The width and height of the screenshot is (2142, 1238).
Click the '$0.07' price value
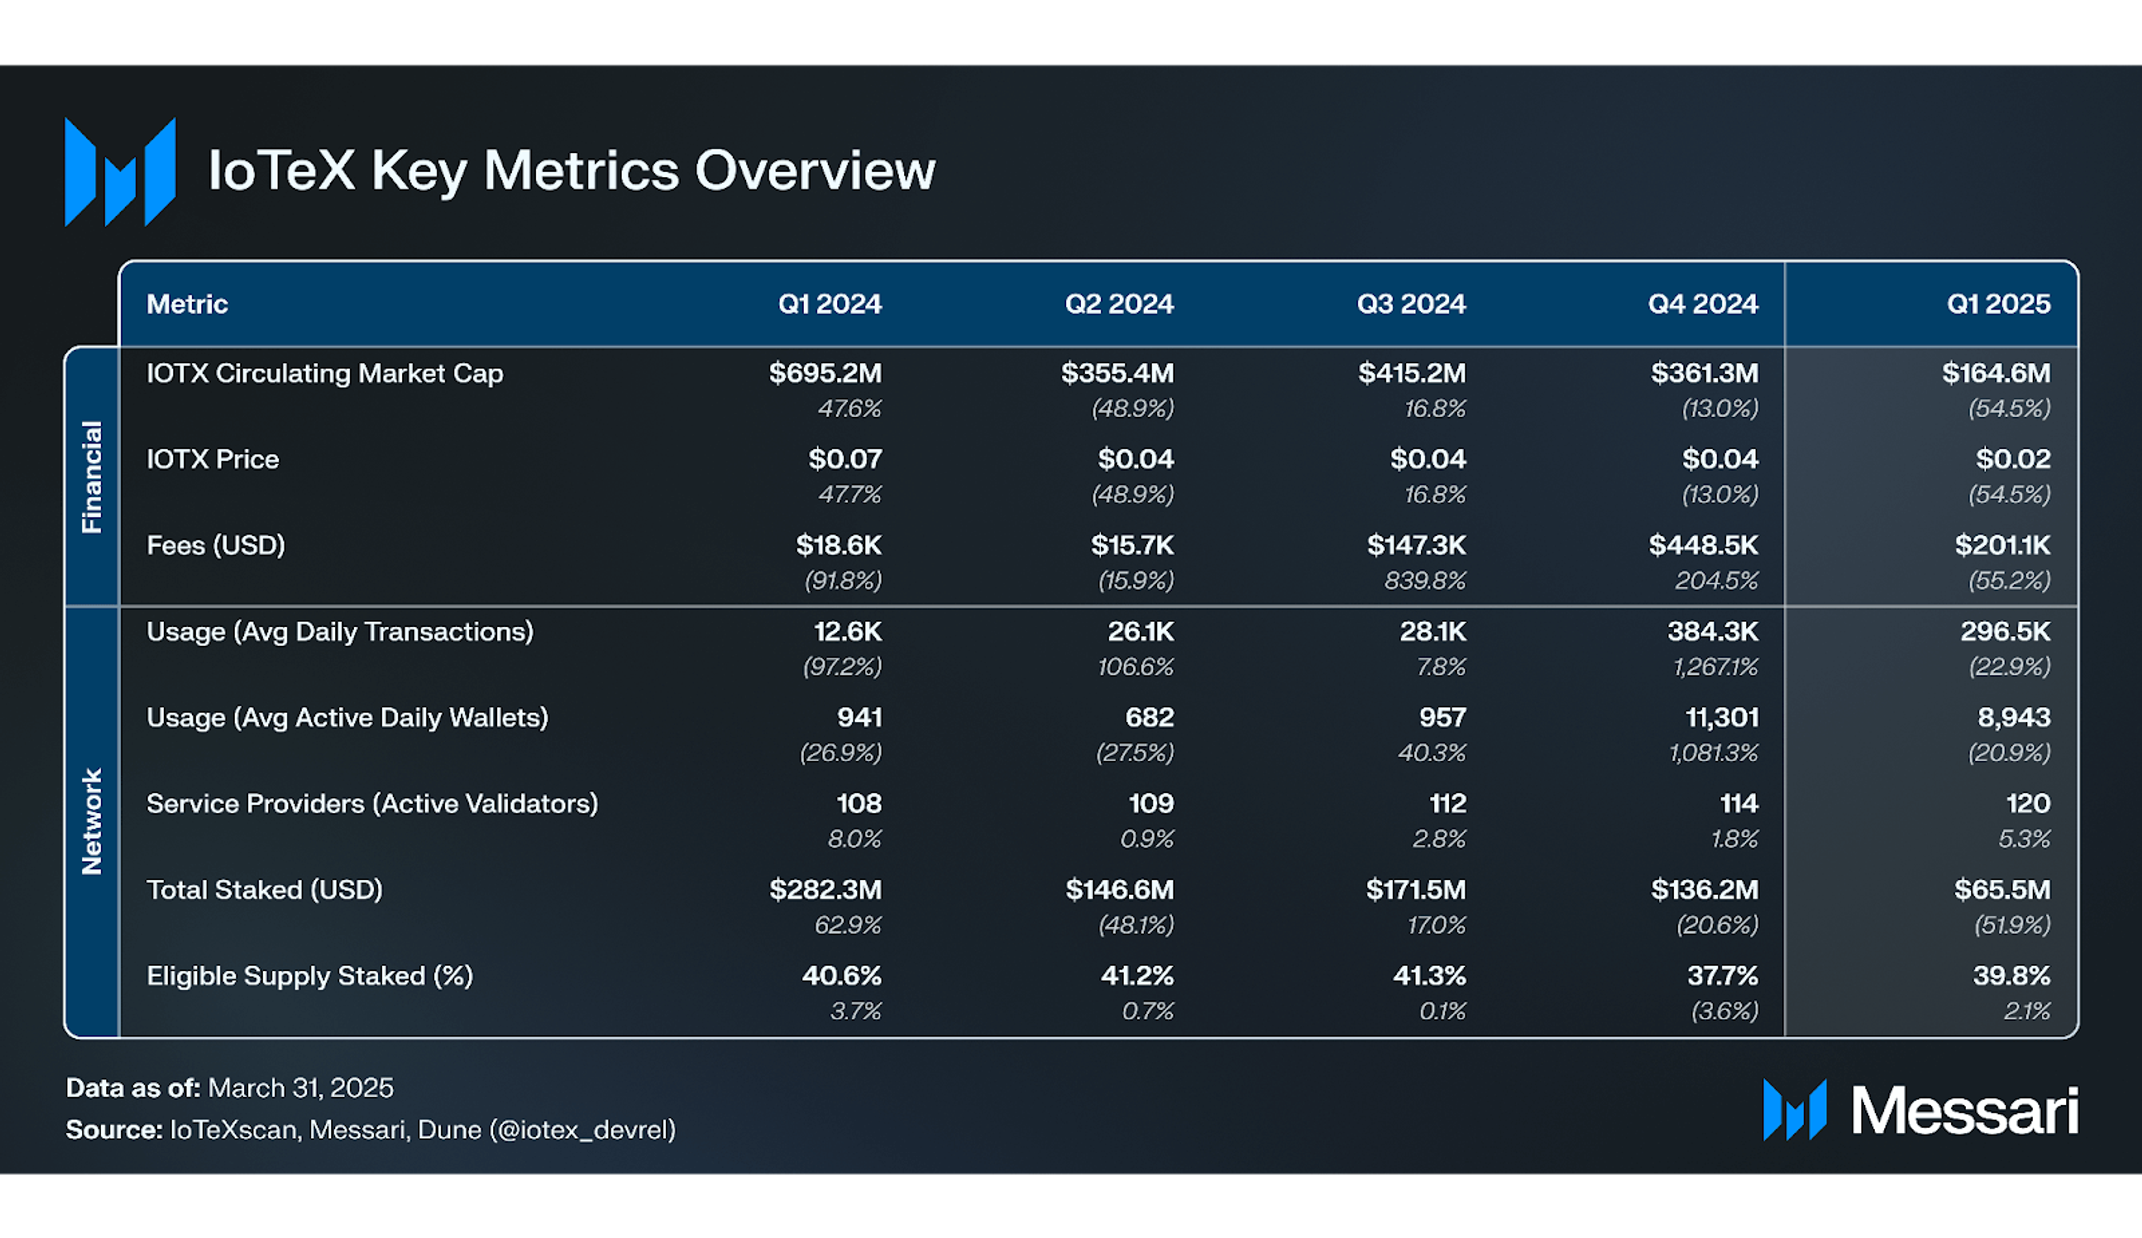[x=845, y=460]
